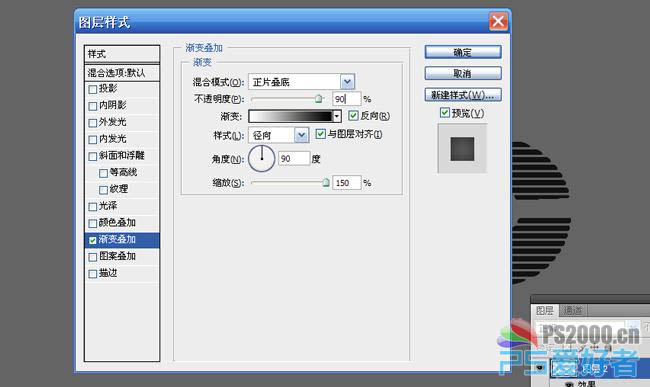
Task: Check the 等高线 contour sub-option
Action: click(x=104, y=173)
